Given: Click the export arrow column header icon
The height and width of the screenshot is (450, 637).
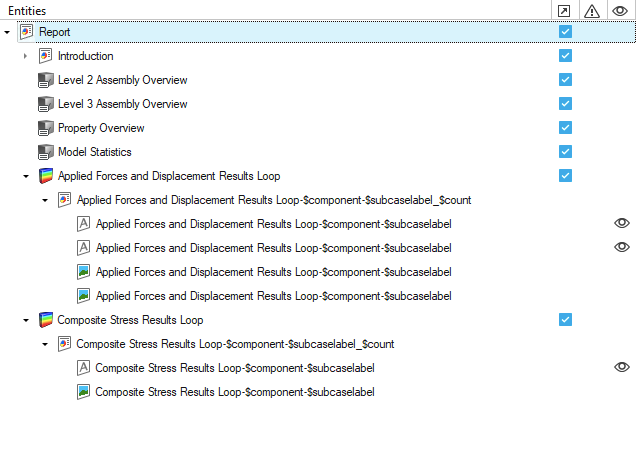Looking at the screenshot, I should 565,10.
